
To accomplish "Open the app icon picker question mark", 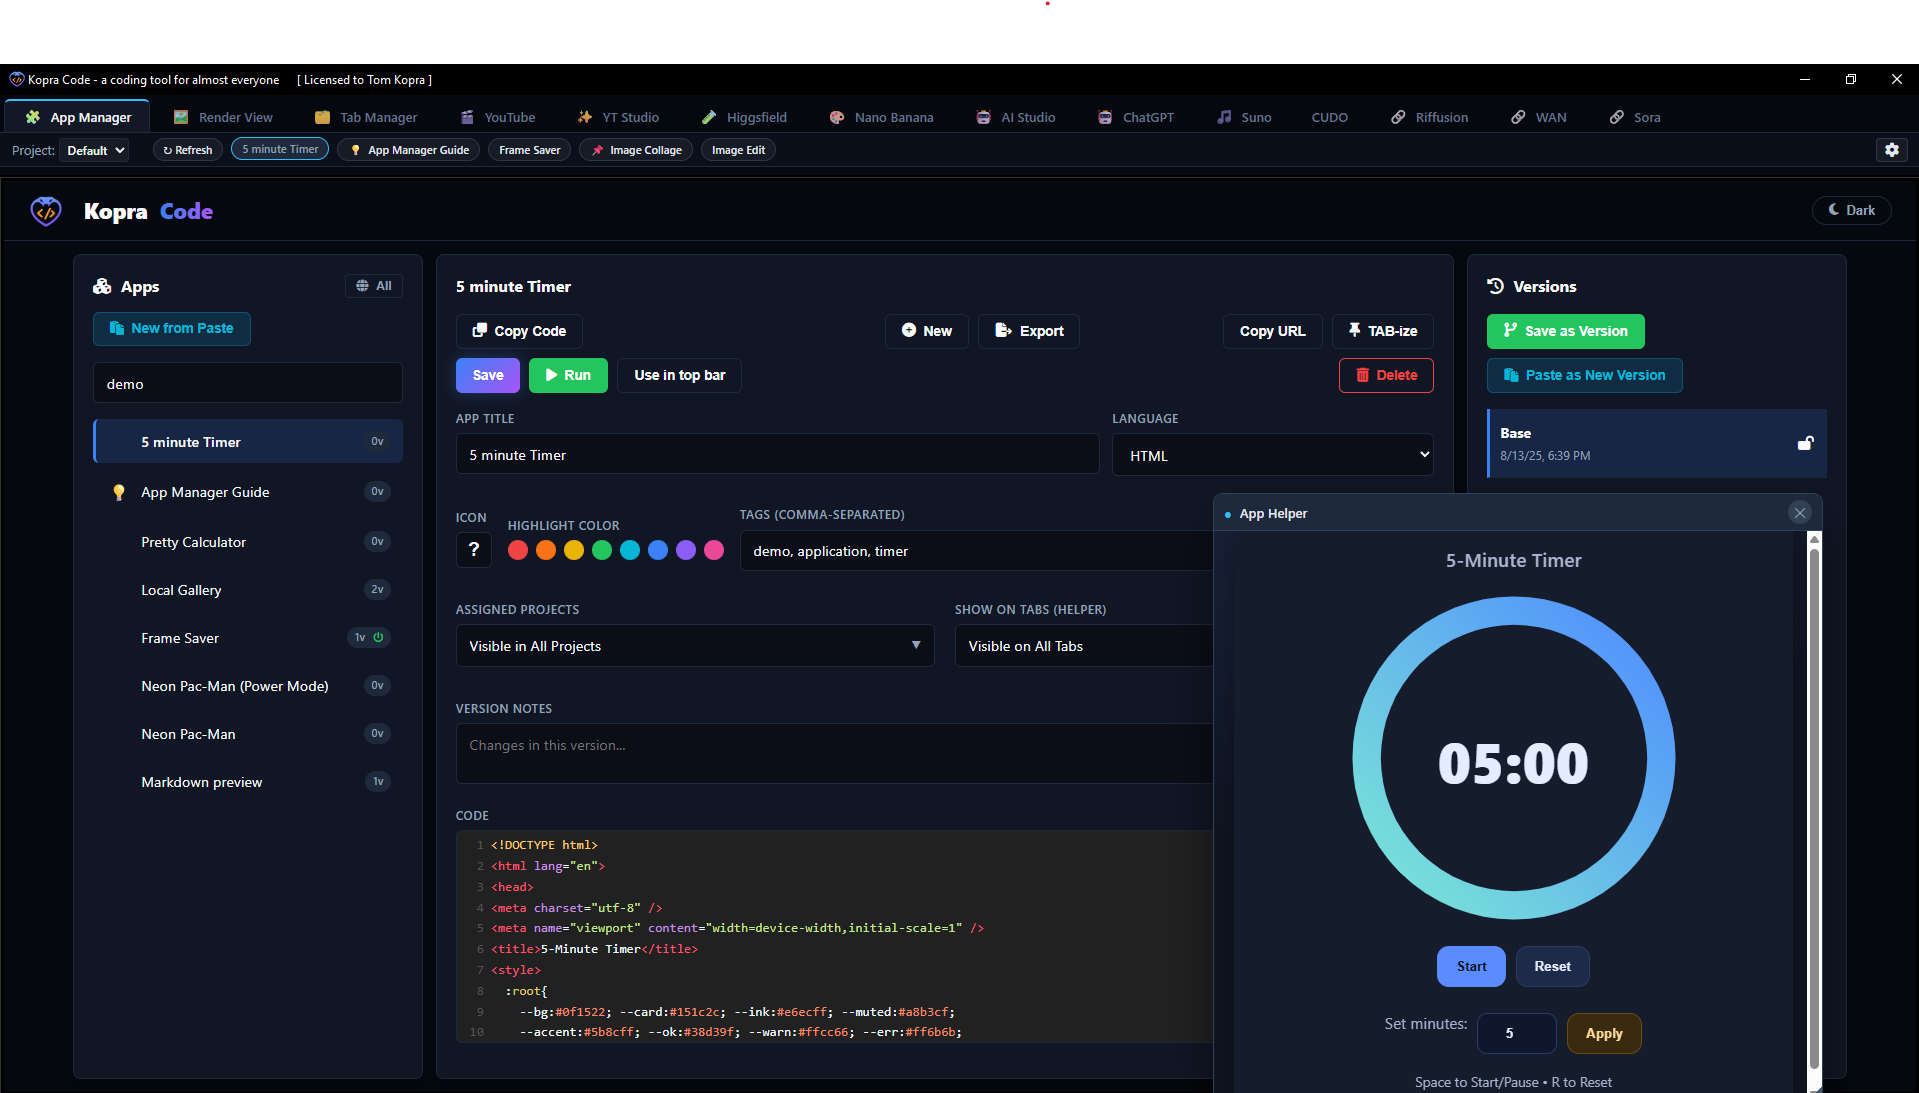I will tap(473, 550).
